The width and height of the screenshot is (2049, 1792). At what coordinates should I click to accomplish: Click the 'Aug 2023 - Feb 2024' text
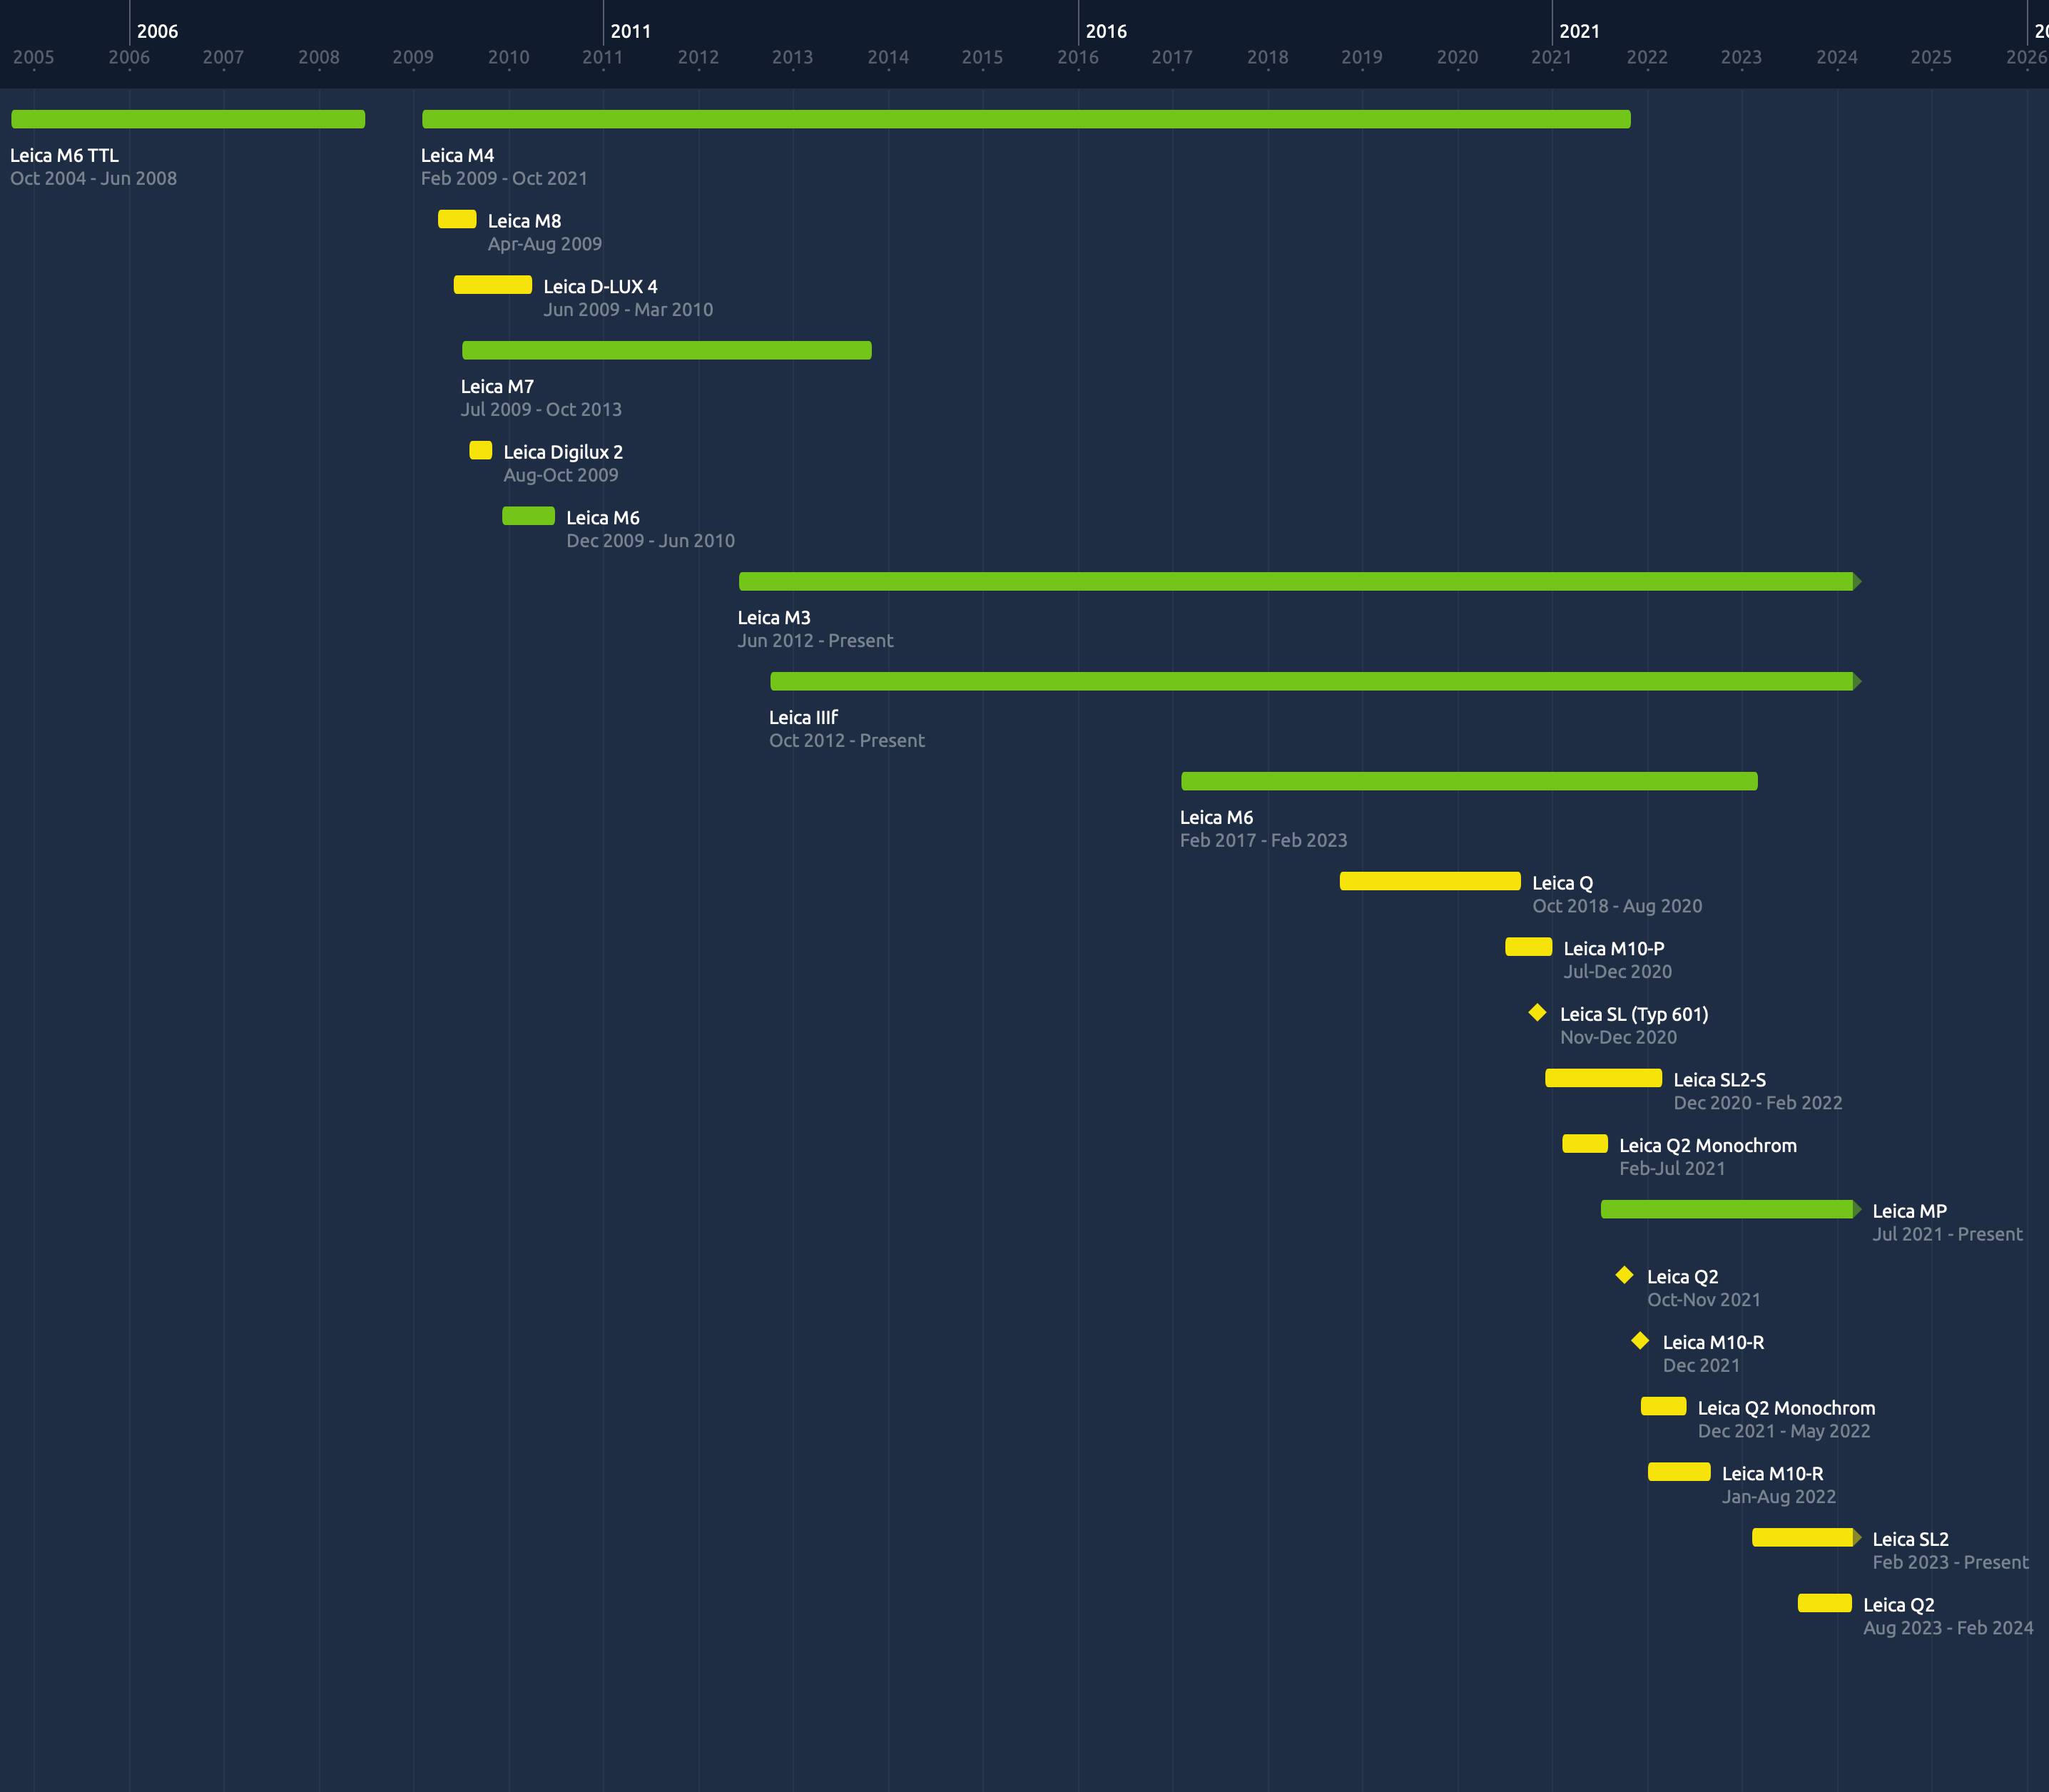tap(1948, 1628)
